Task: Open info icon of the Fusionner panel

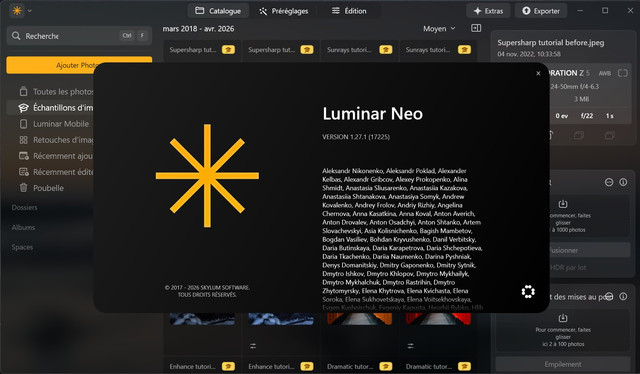Action: click(623, 182)
